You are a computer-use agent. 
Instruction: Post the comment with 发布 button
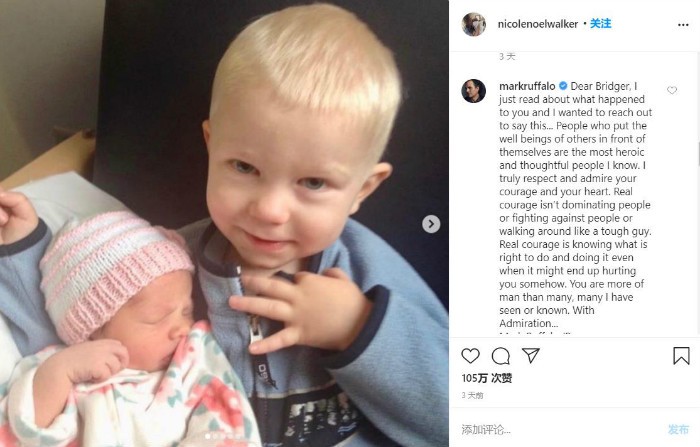(678, 430)
